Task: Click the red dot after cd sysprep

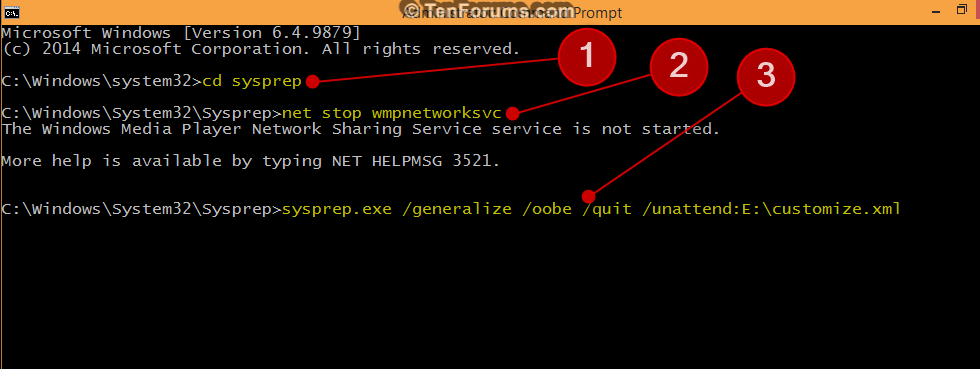Action: pyautogui.click(x=313, y=81)
